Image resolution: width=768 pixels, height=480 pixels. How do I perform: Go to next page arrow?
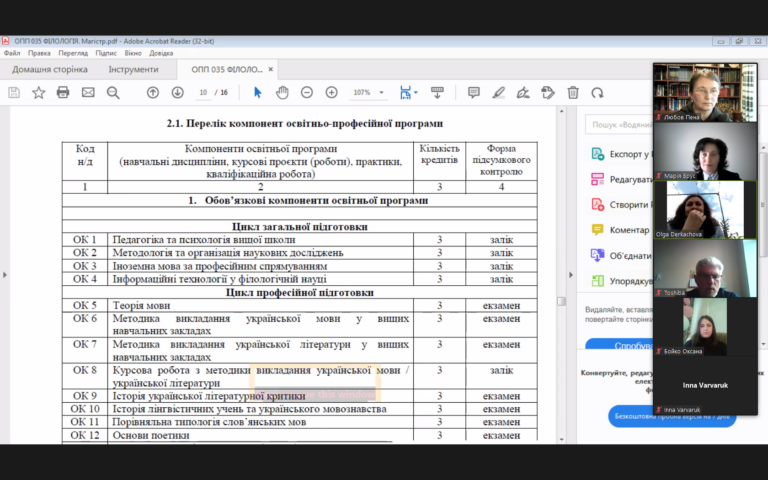click(x=177, y=92)
